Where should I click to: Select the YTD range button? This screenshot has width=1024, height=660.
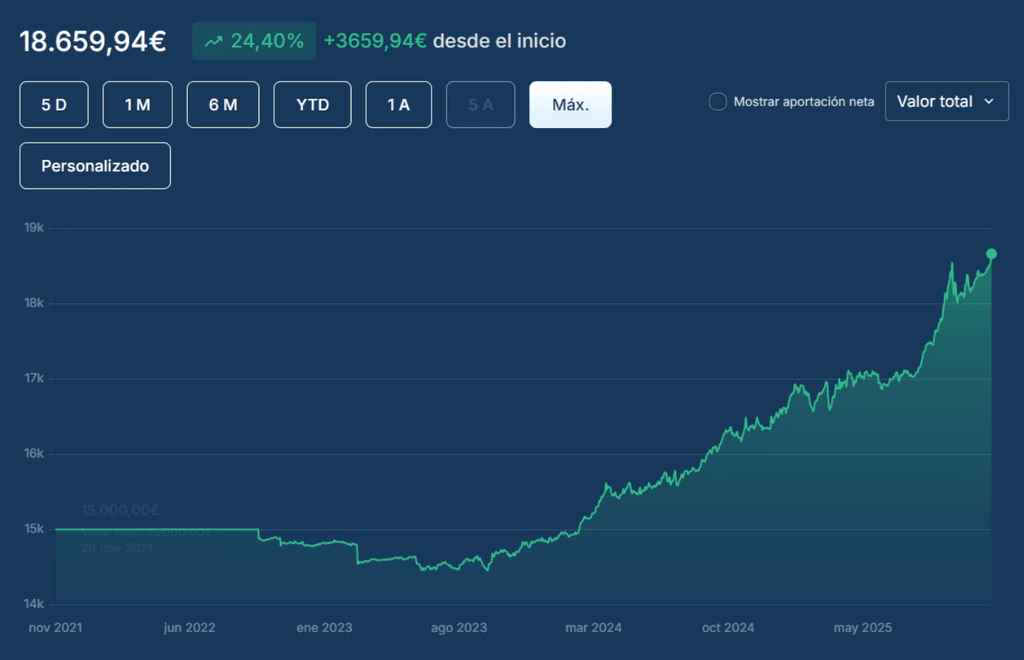(312, 105)
